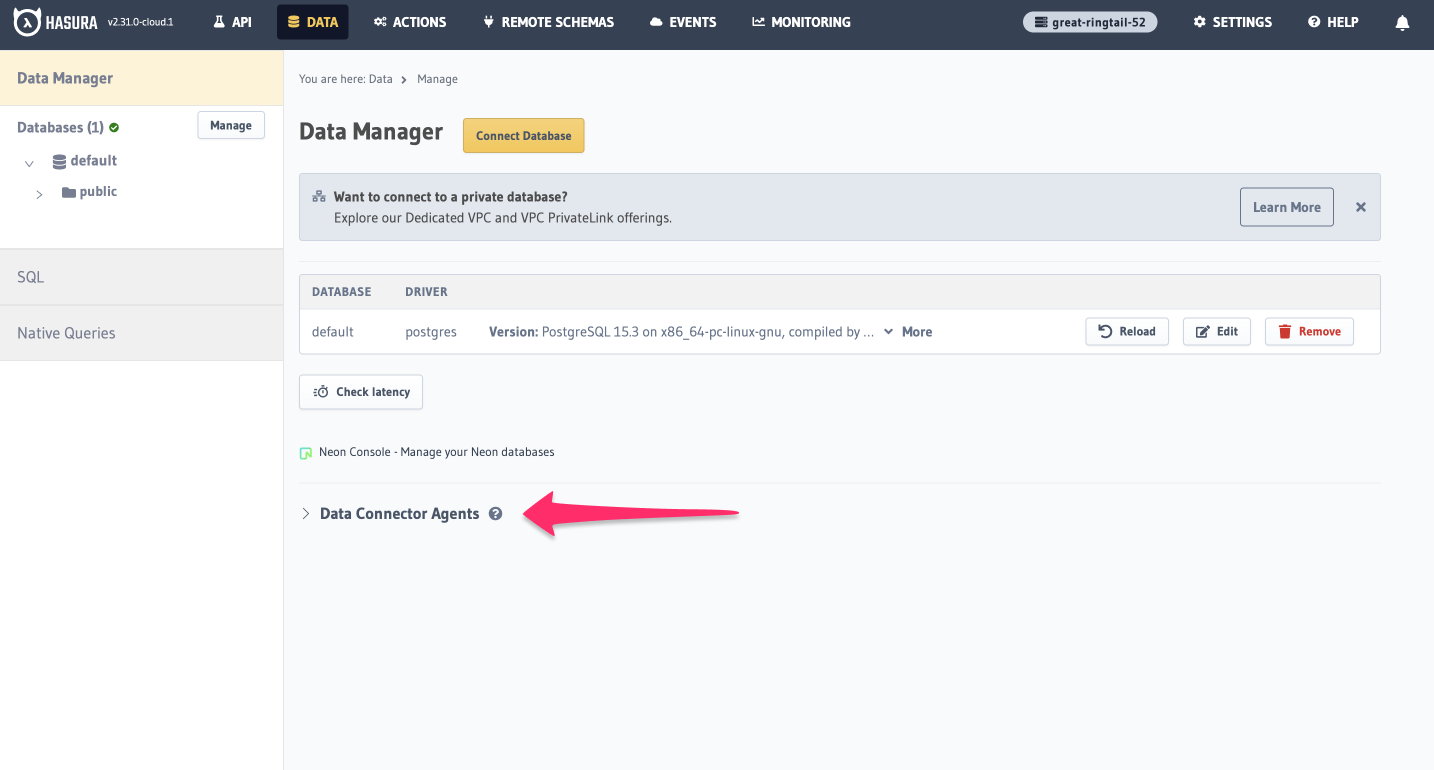Open Learn More about private databases

click(x=1286, y=207)
